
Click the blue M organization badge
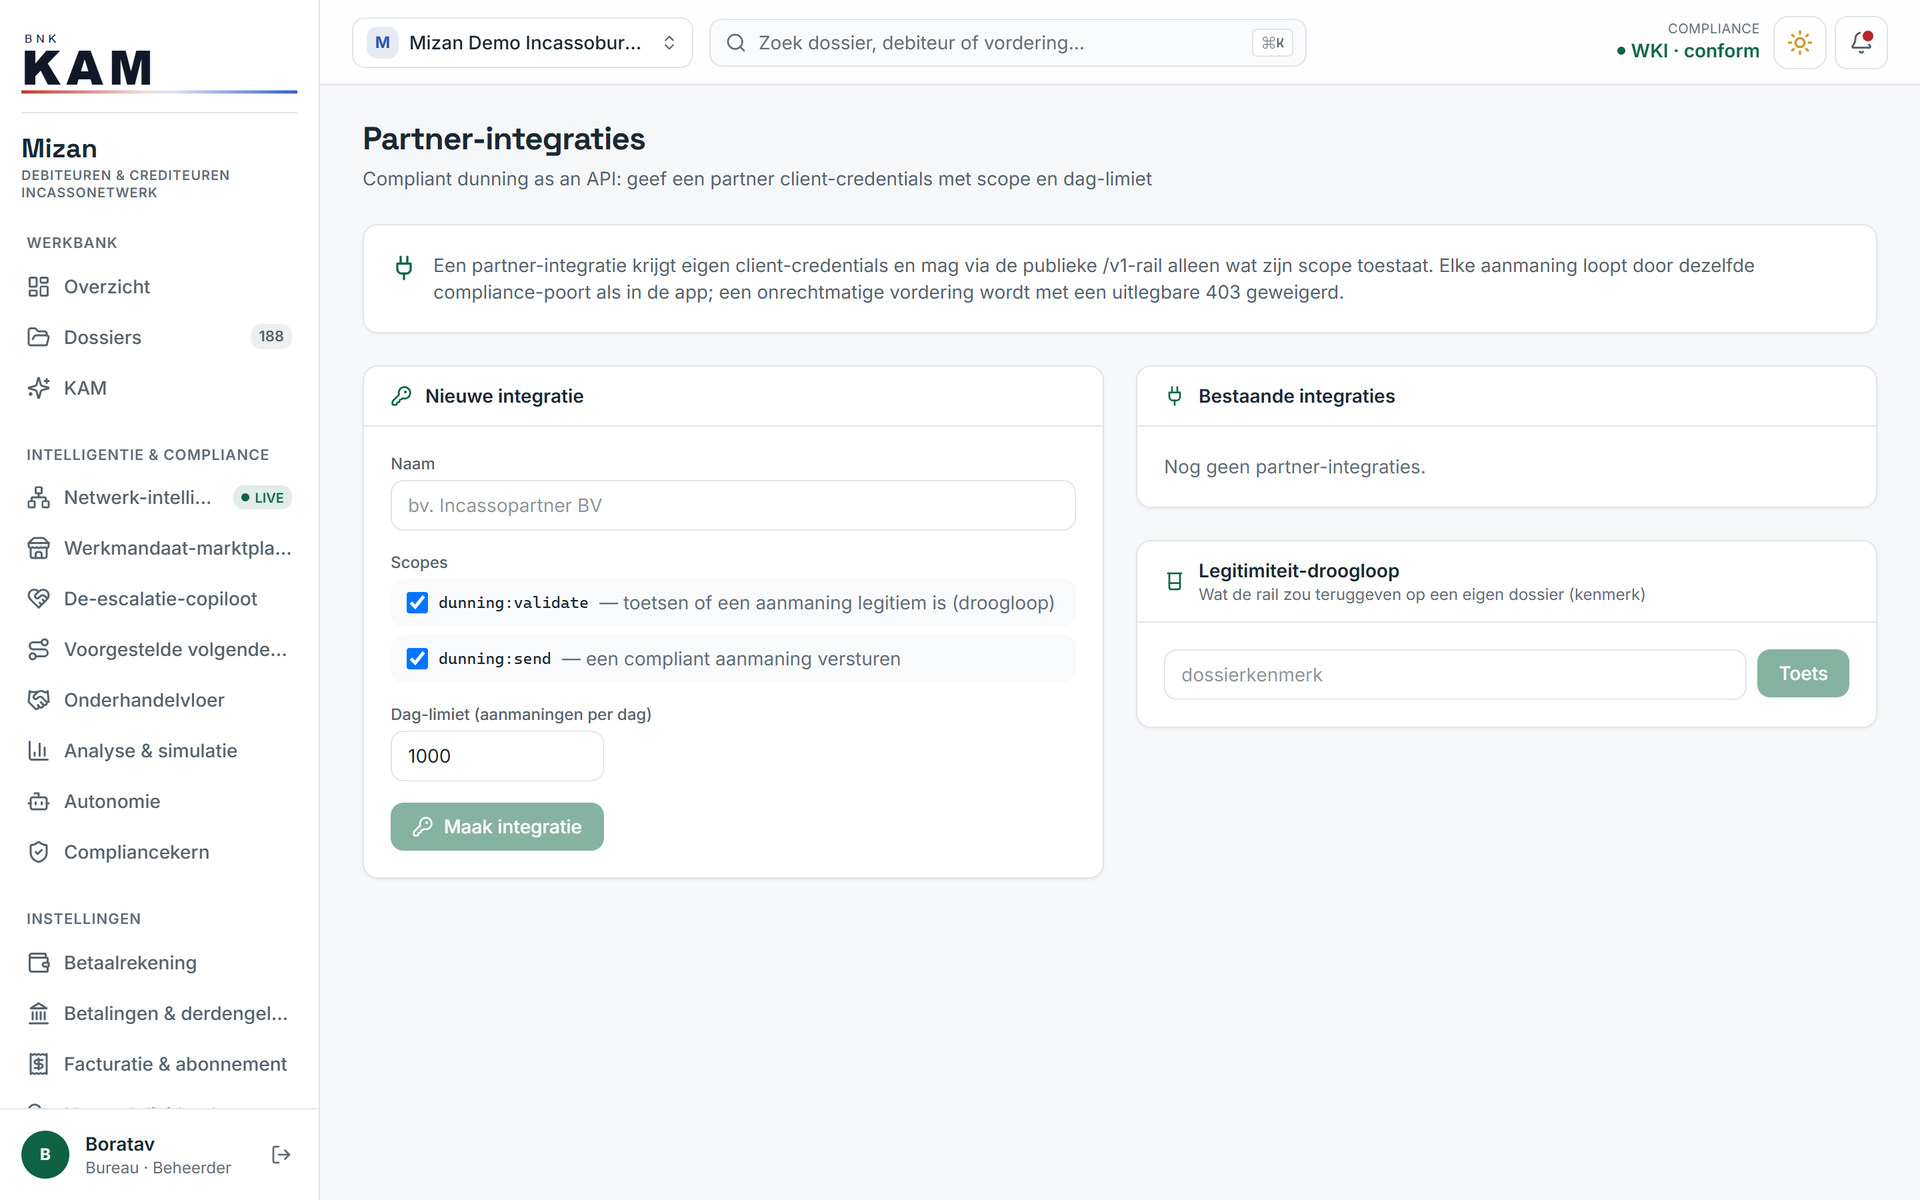(x=382, y=43)
